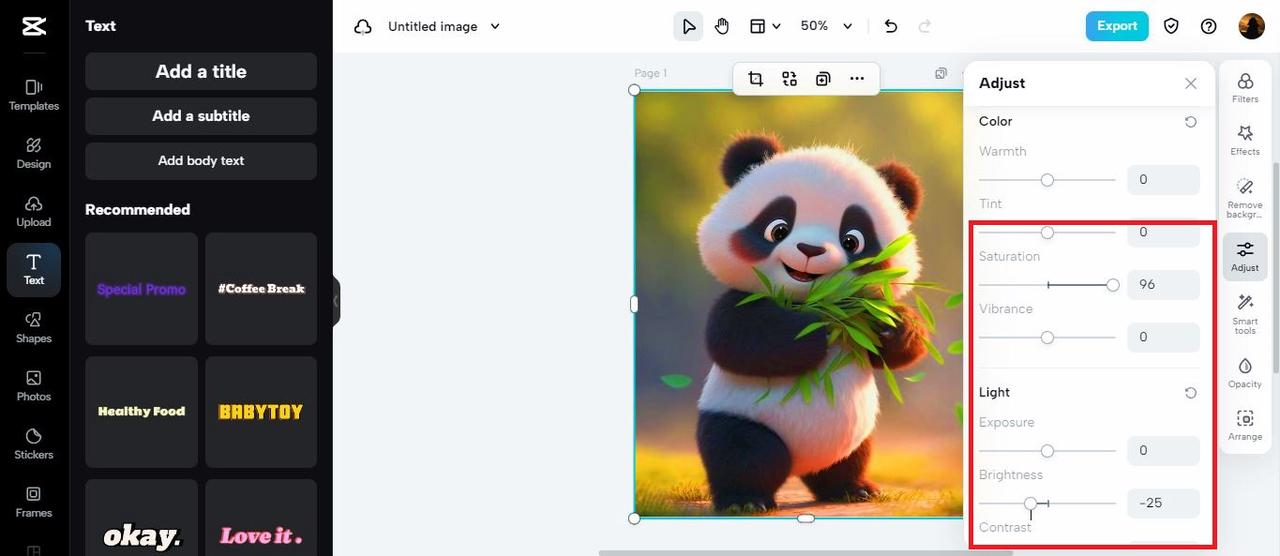Open the Design sidebar panel
Viewport: 1280px width, 556px height.
click(34, 153)
